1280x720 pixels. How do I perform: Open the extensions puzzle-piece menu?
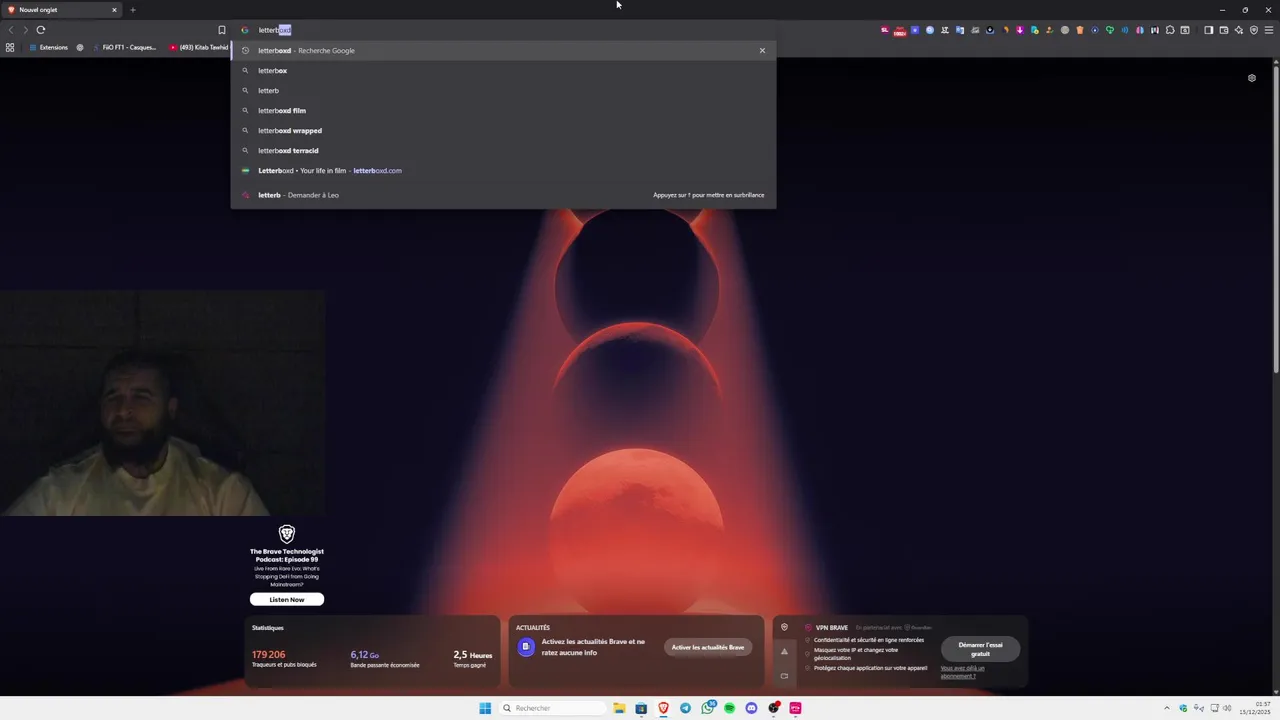[x=1170, y=30]
